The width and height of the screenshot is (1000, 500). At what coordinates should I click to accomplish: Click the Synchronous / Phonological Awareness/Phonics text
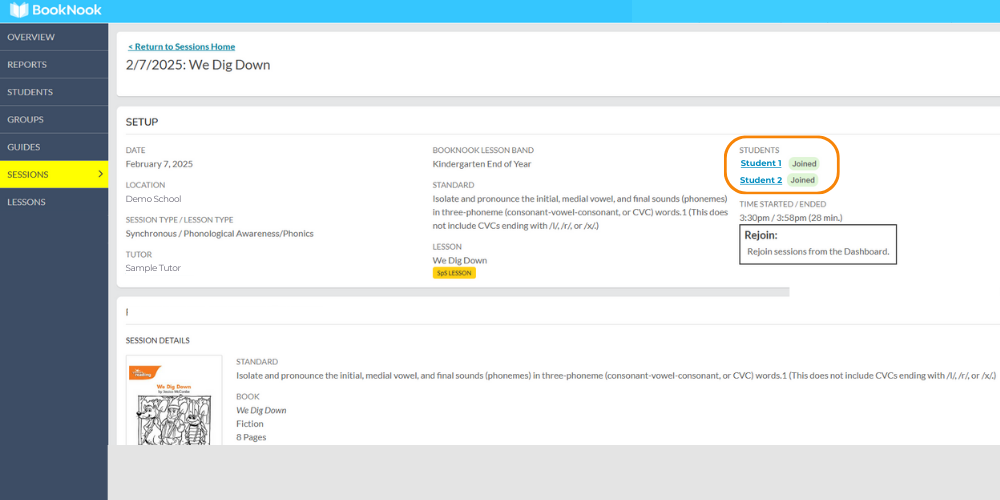point(219,233)
